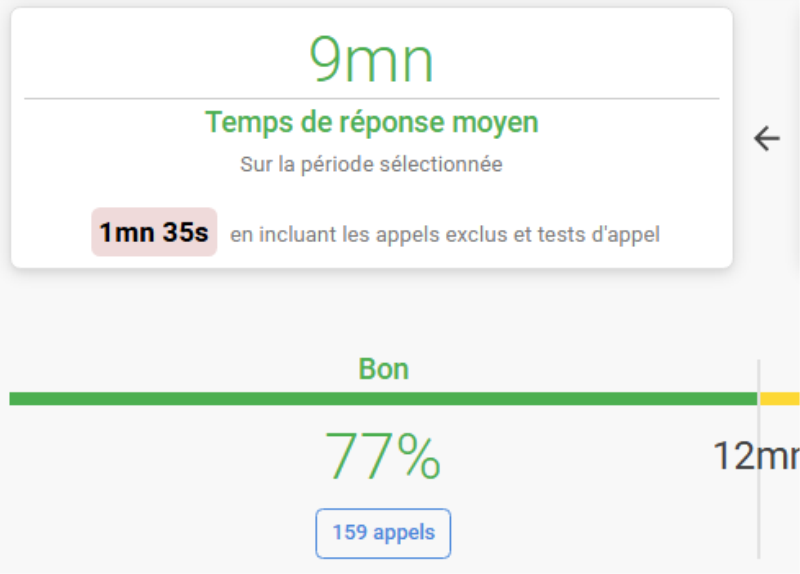Viewport: 800px width, 574px height.
Task: Click the back arrow icon
Action: pos(767,138)
